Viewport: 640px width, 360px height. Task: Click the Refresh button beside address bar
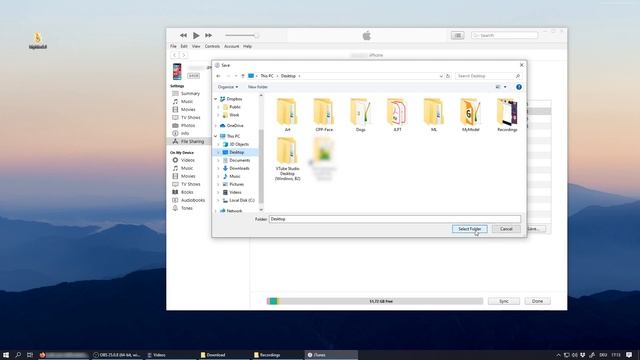tap(448, 76)
